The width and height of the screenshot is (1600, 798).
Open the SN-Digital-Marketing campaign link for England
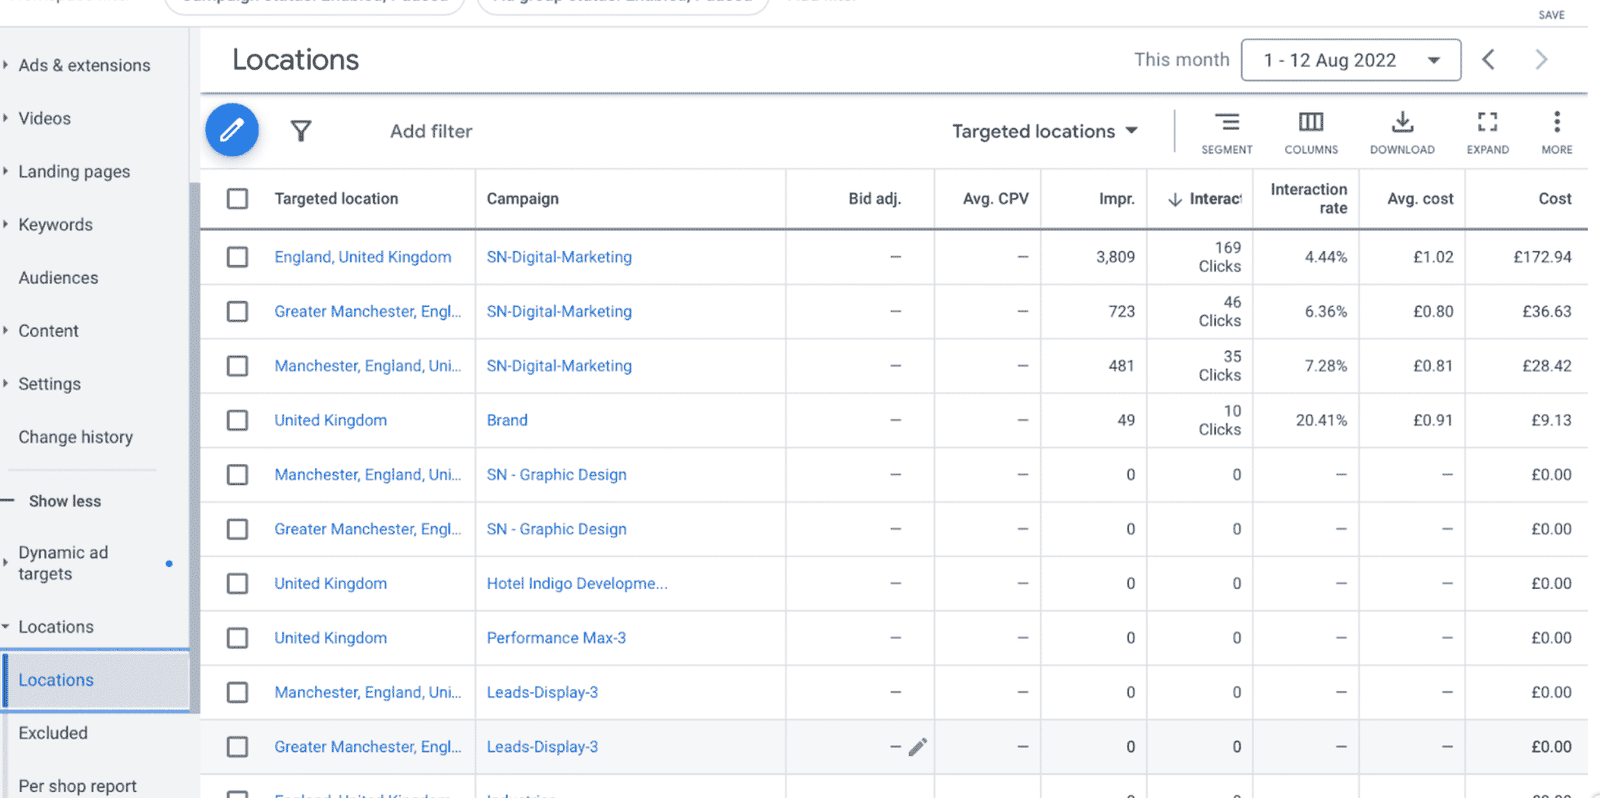pos(559,257)
